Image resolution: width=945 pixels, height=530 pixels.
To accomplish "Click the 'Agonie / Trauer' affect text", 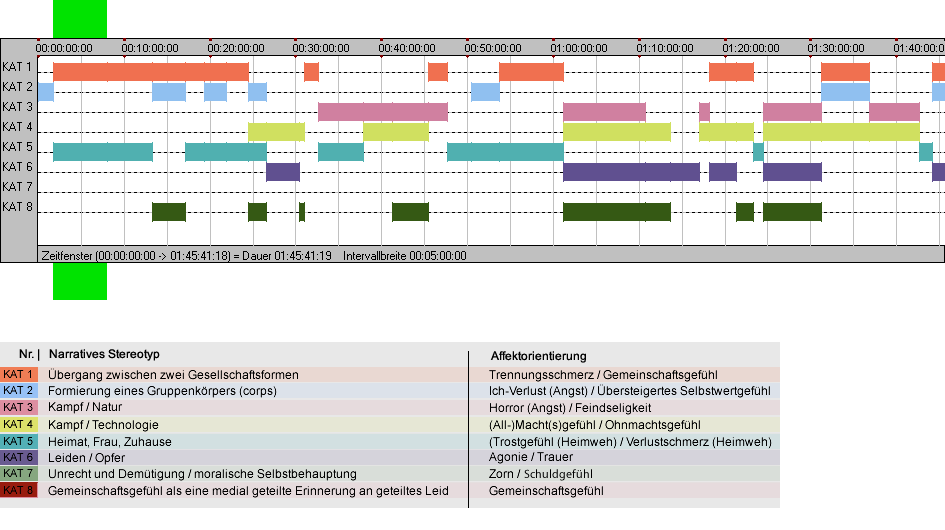I will pos(531,458).
